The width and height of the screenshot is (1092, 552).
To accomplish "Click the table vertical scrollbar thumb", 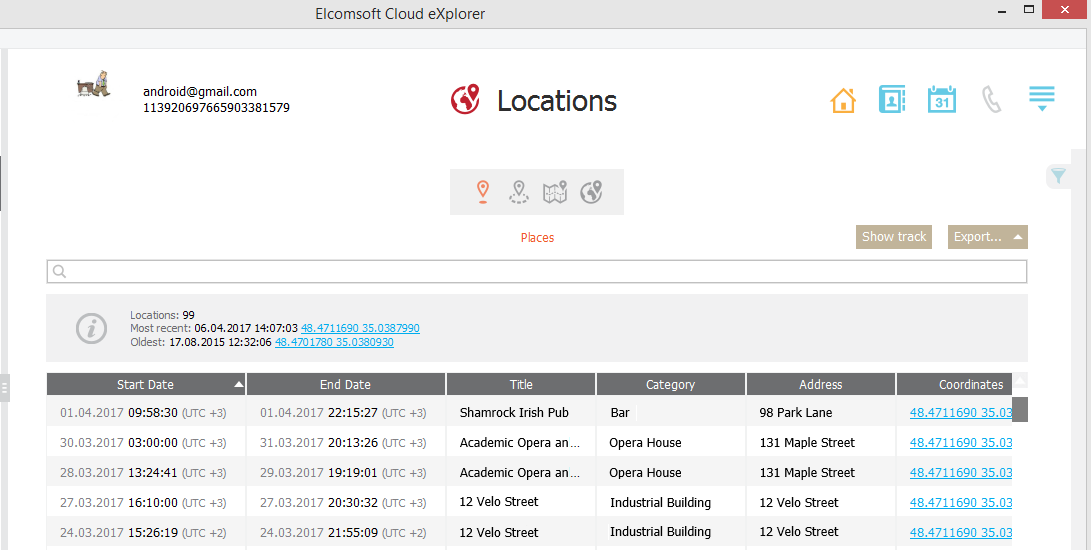I will coord(1020,409).
